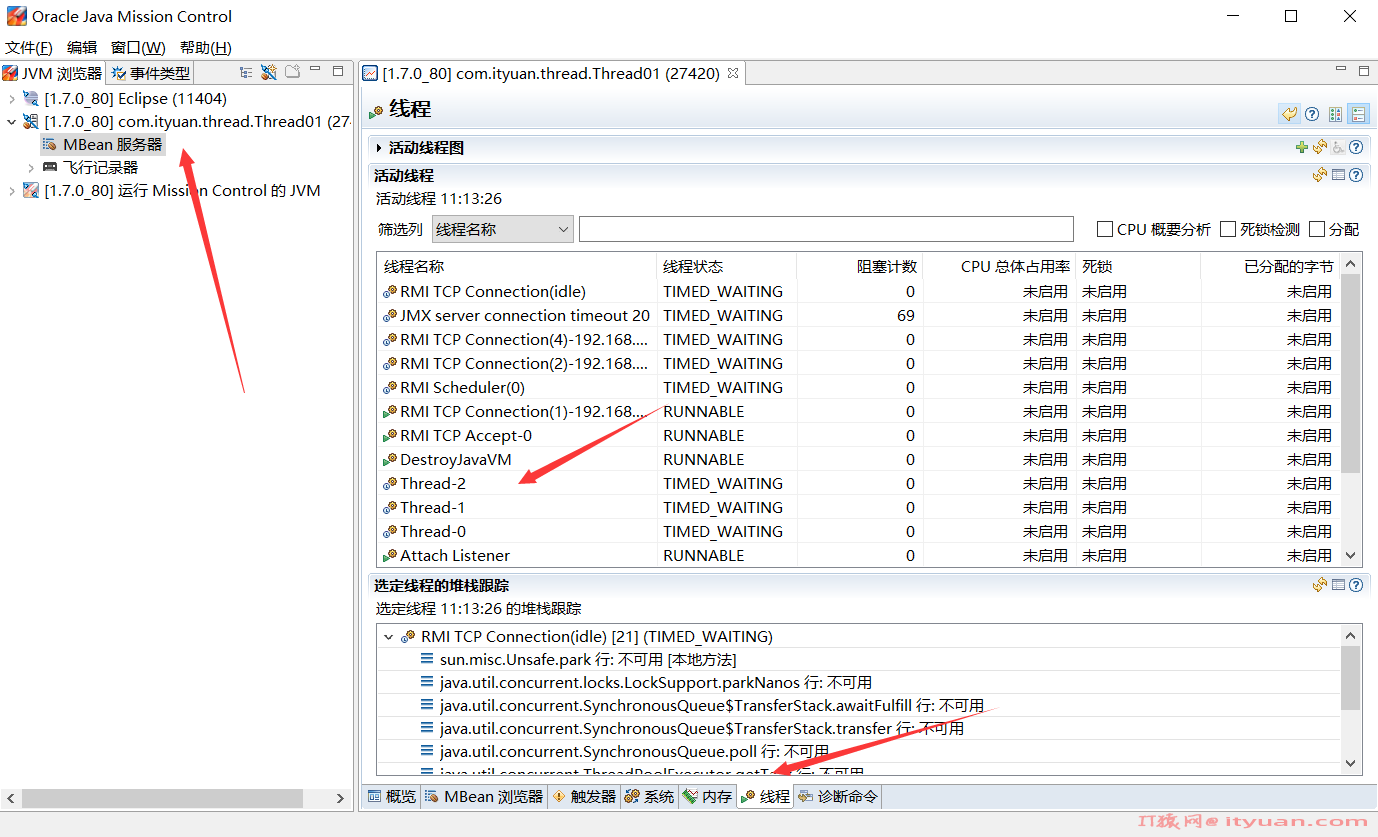Open the 窗口(W) menu
This screenshot has width=1378, height=837.
tap(138, 47)
